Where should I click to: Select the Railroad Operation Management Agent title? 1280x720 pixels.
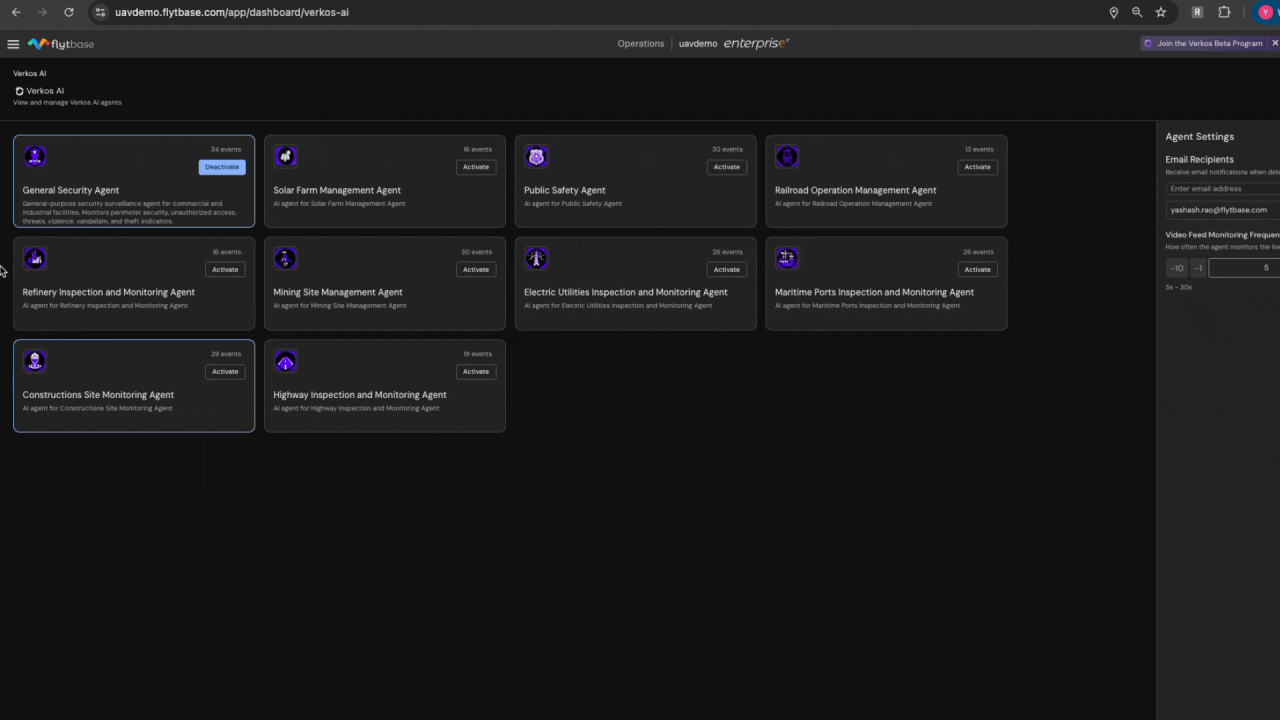pos(856,190)
